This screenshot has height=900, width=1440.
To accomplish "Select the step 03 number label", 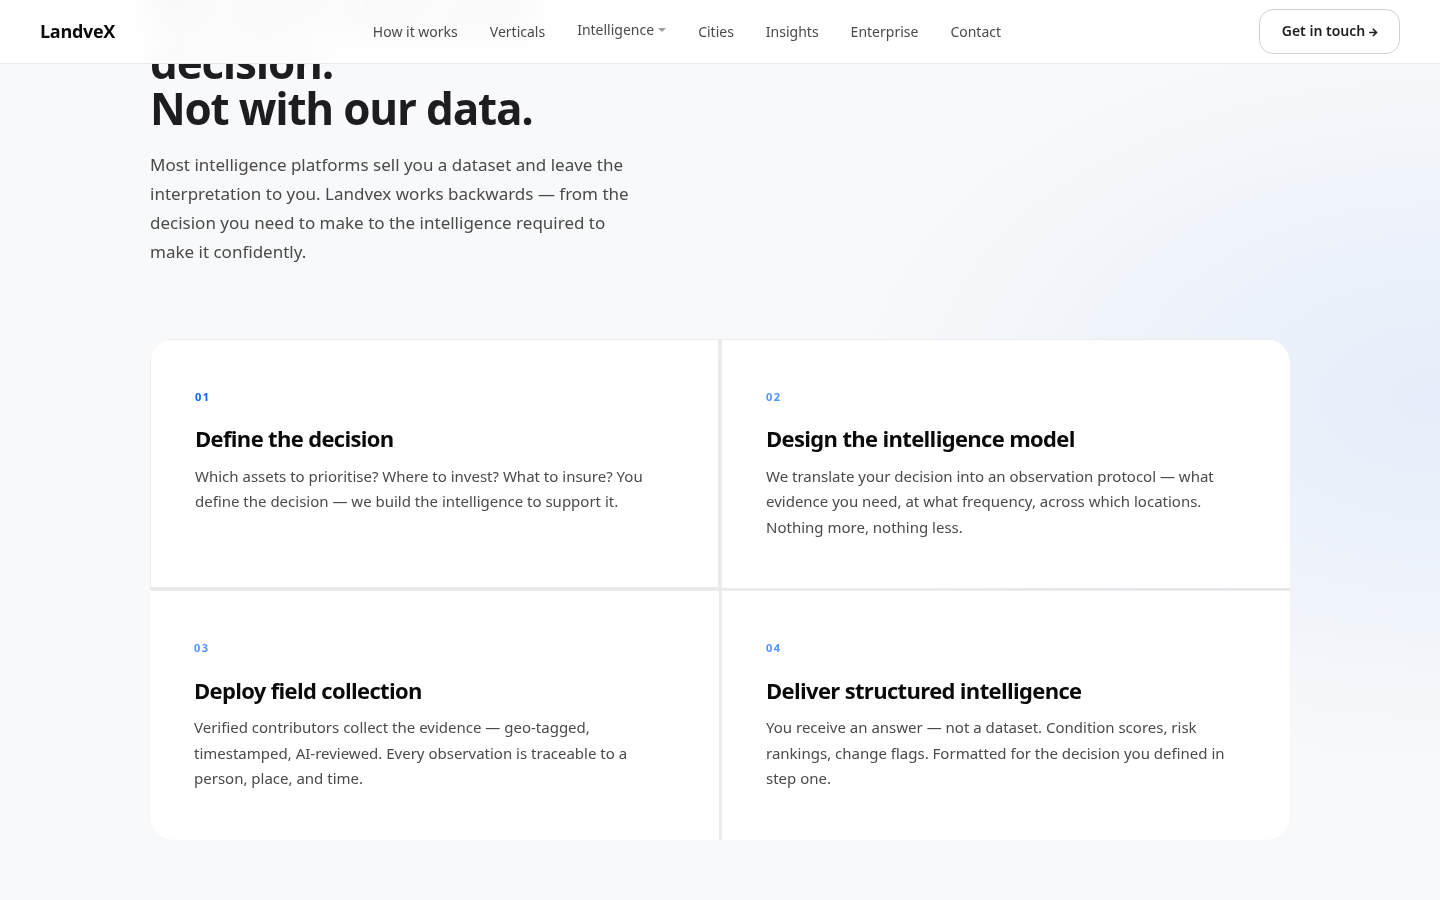I will click(x=201, y=648).
